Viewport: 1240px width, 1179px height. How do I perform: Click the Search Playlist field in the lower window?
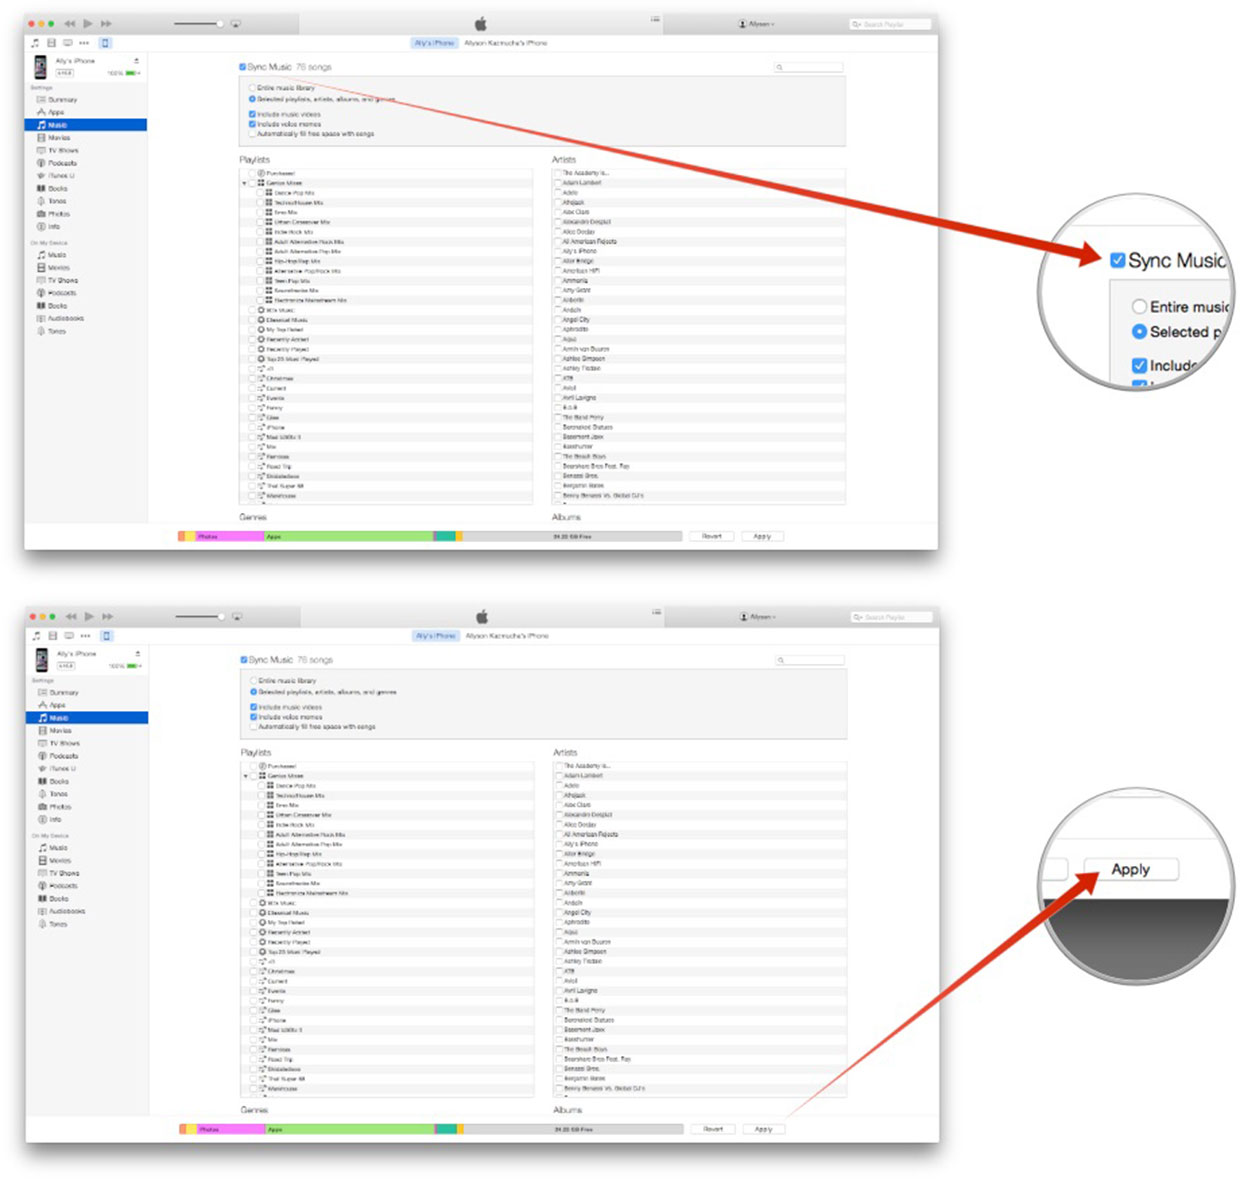pos(891,617)
